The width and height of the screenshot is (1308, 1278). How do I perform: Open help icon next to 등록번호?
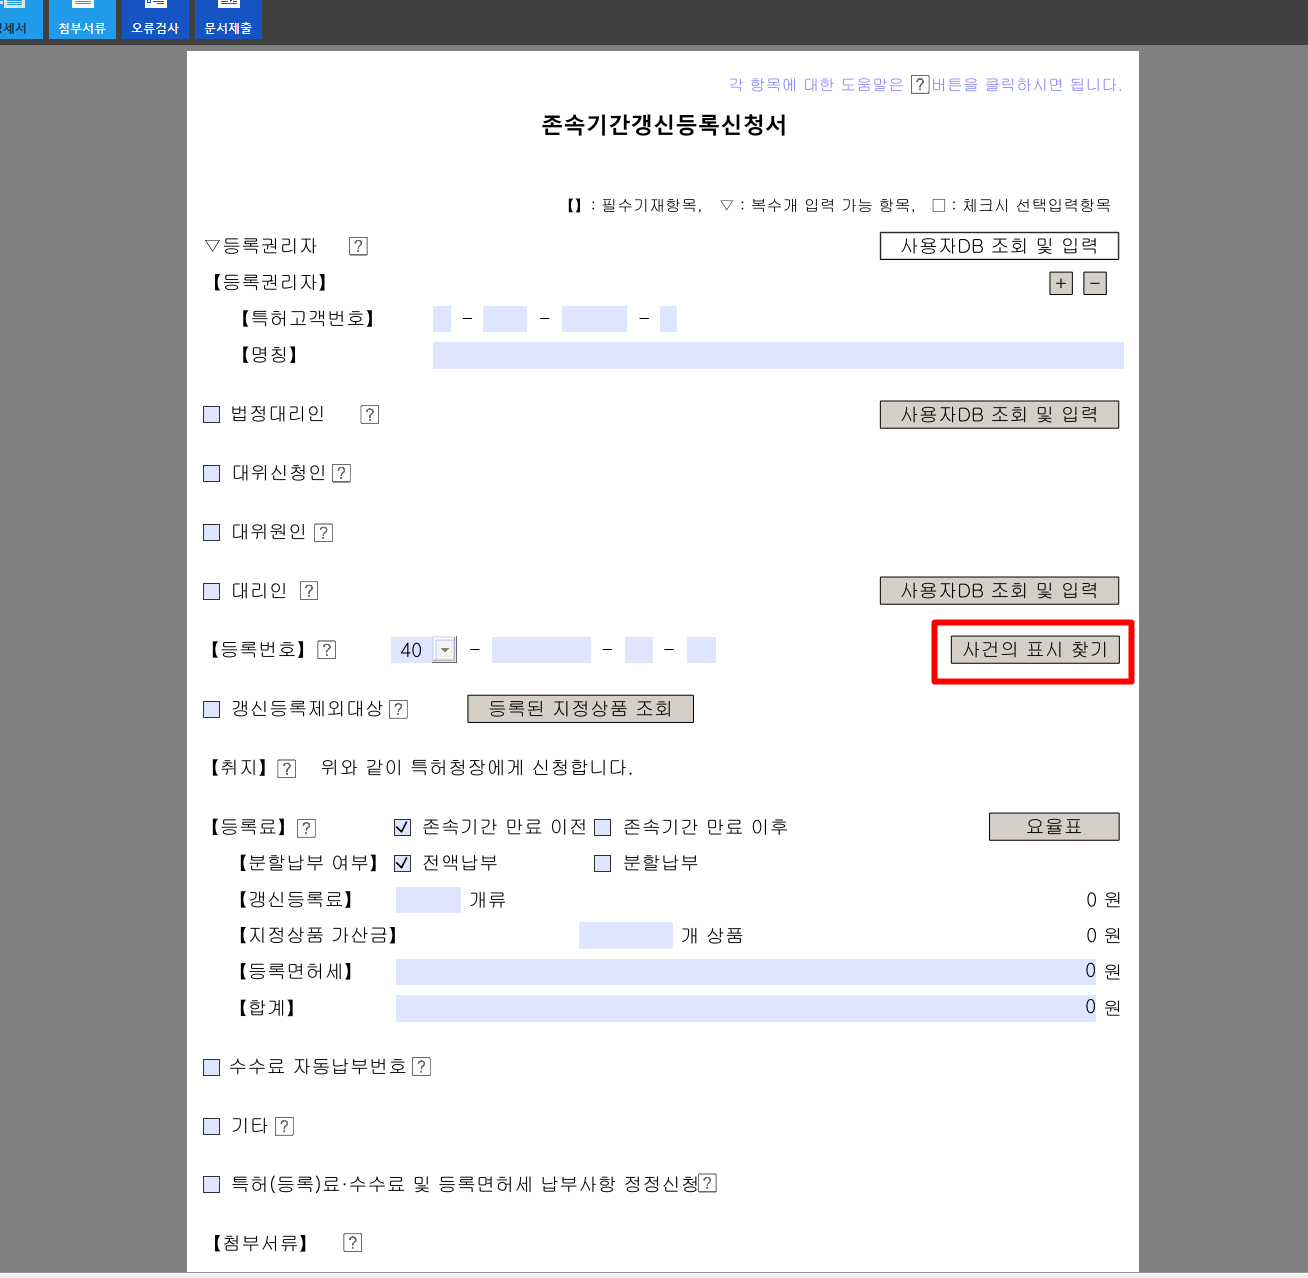(x=327, y=650)
